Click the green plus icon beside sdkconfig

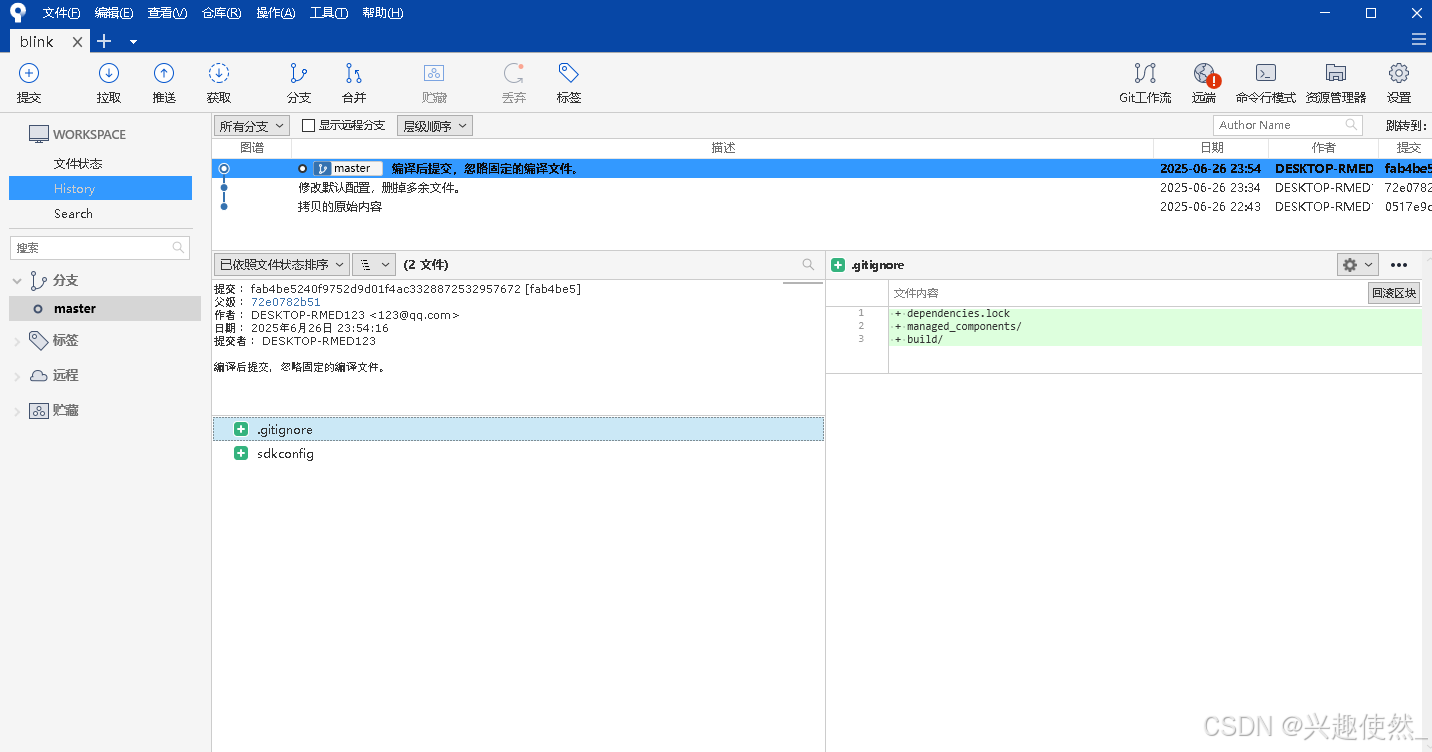click(x=241, y=454)
